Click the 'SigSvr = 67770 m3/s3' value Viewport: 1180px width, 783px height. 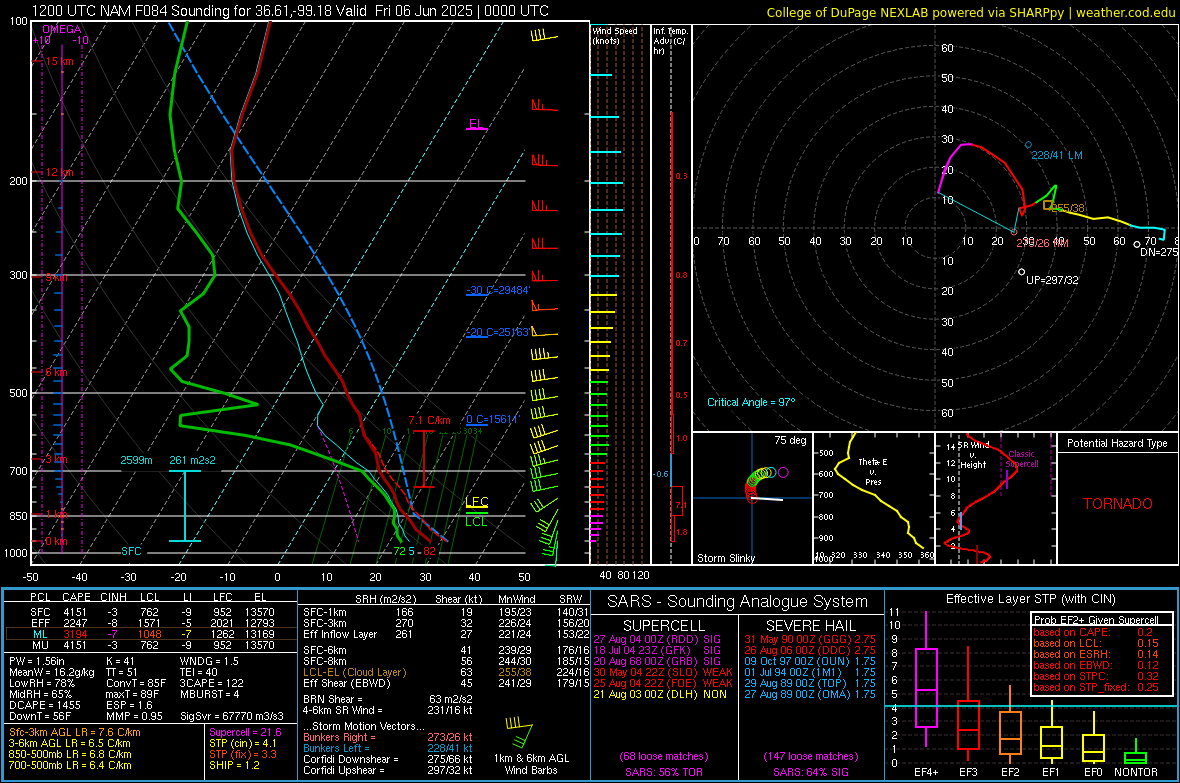(232, 716)
